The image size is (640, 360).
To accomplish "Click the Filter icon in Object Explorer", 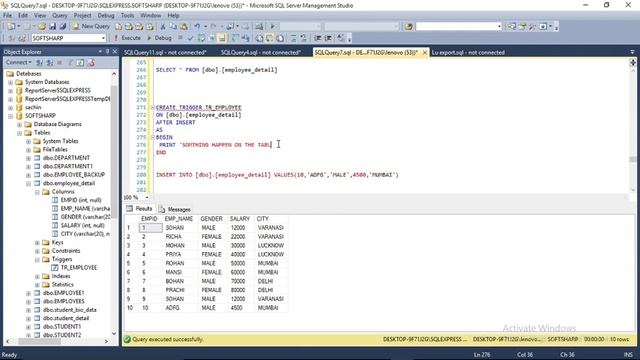I will point(70,62).
